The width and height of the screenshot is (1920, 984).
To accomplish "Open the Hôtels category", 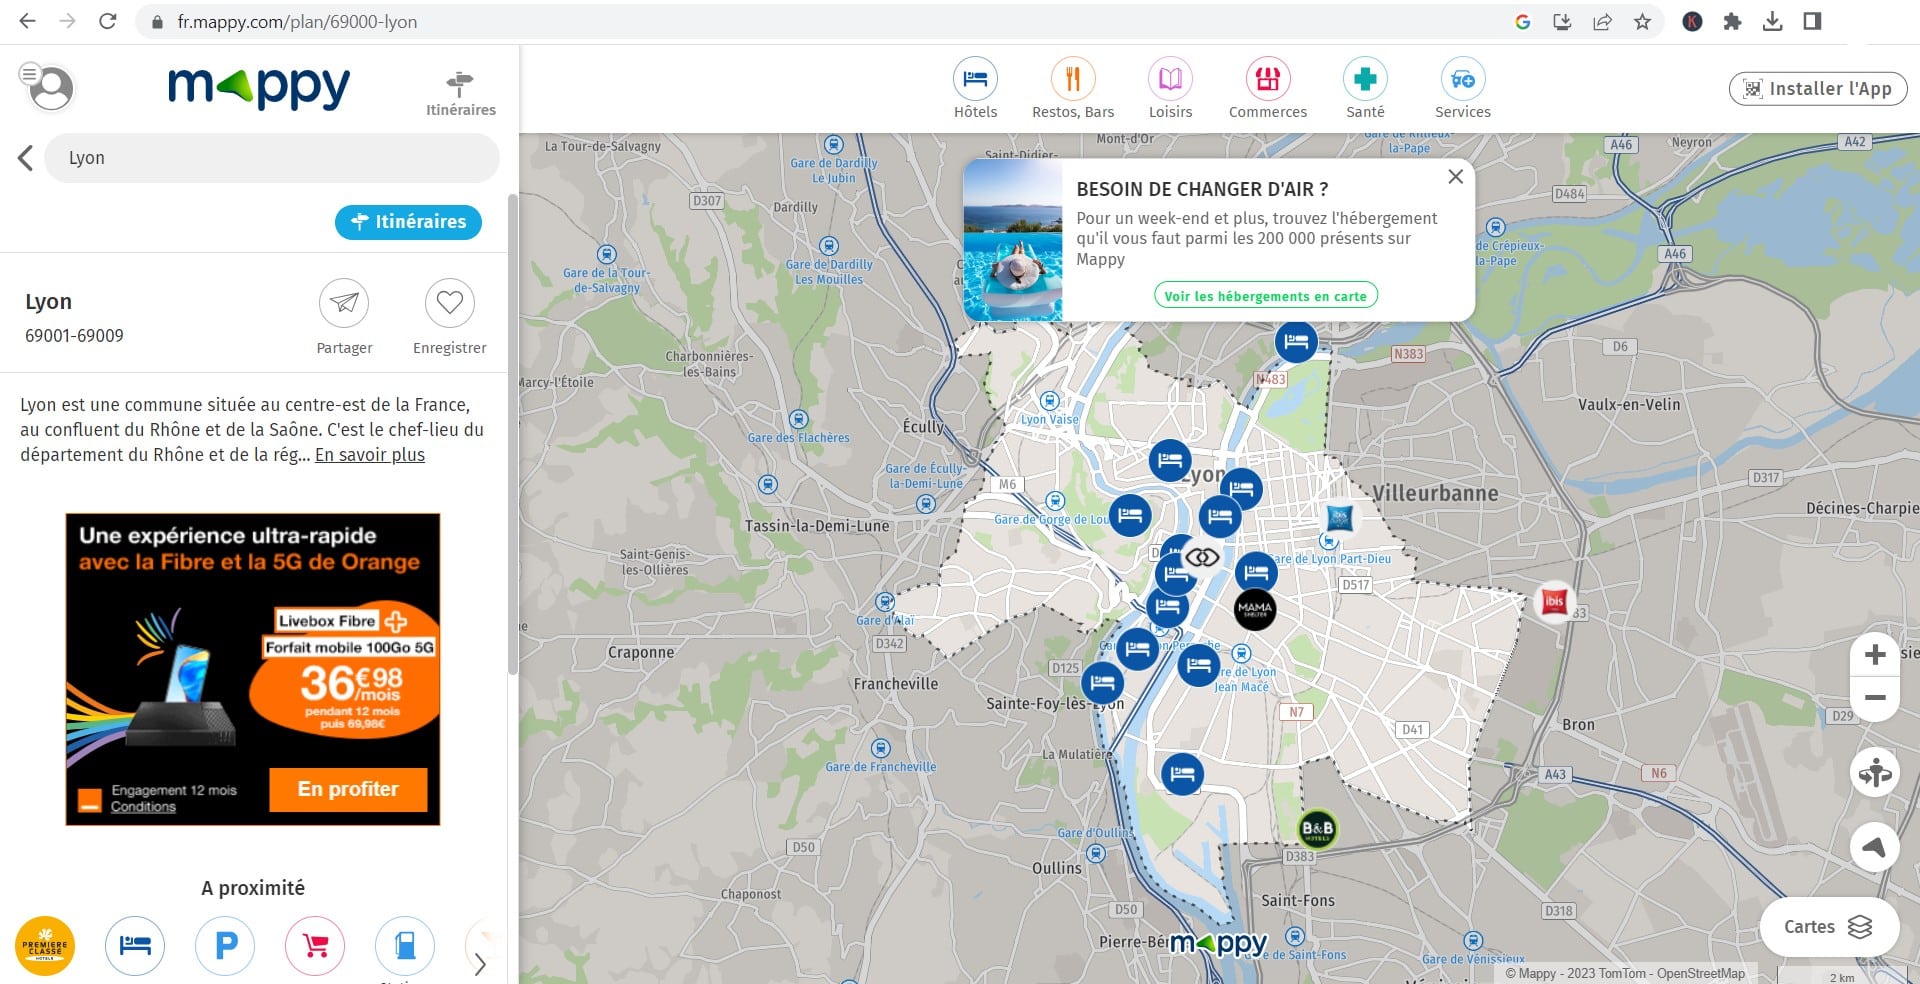I will pos(974,80).
